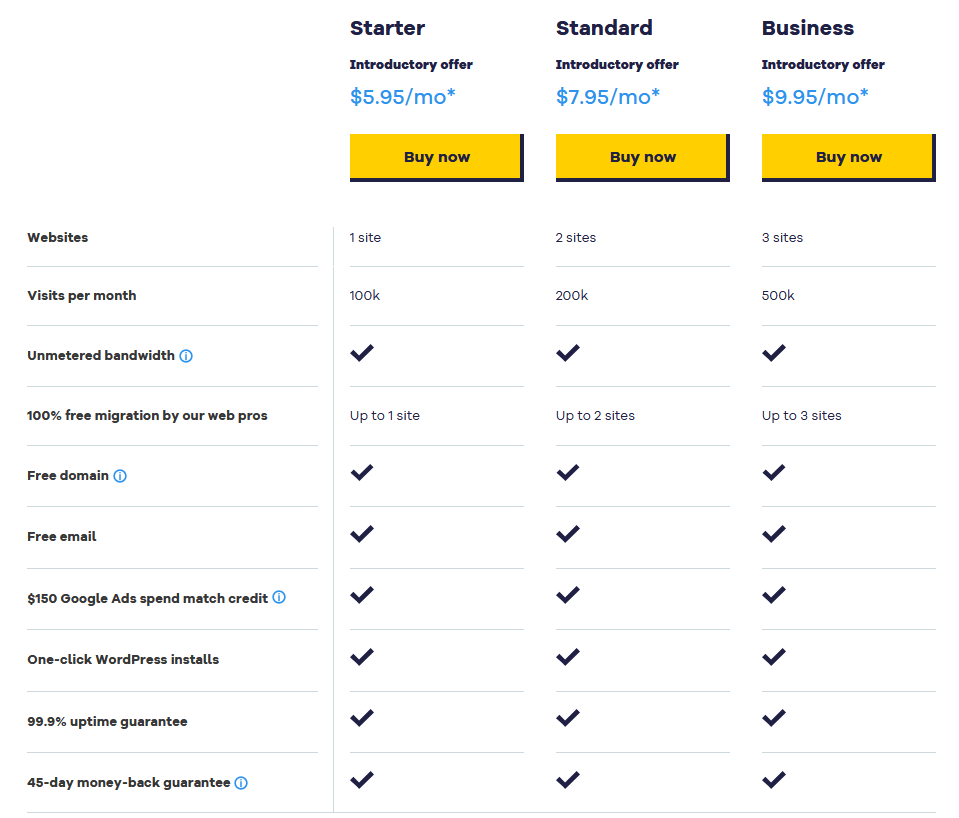The image size is (959, 818).
Task: Click the Standard plan heading
Action: click(604, 28)
